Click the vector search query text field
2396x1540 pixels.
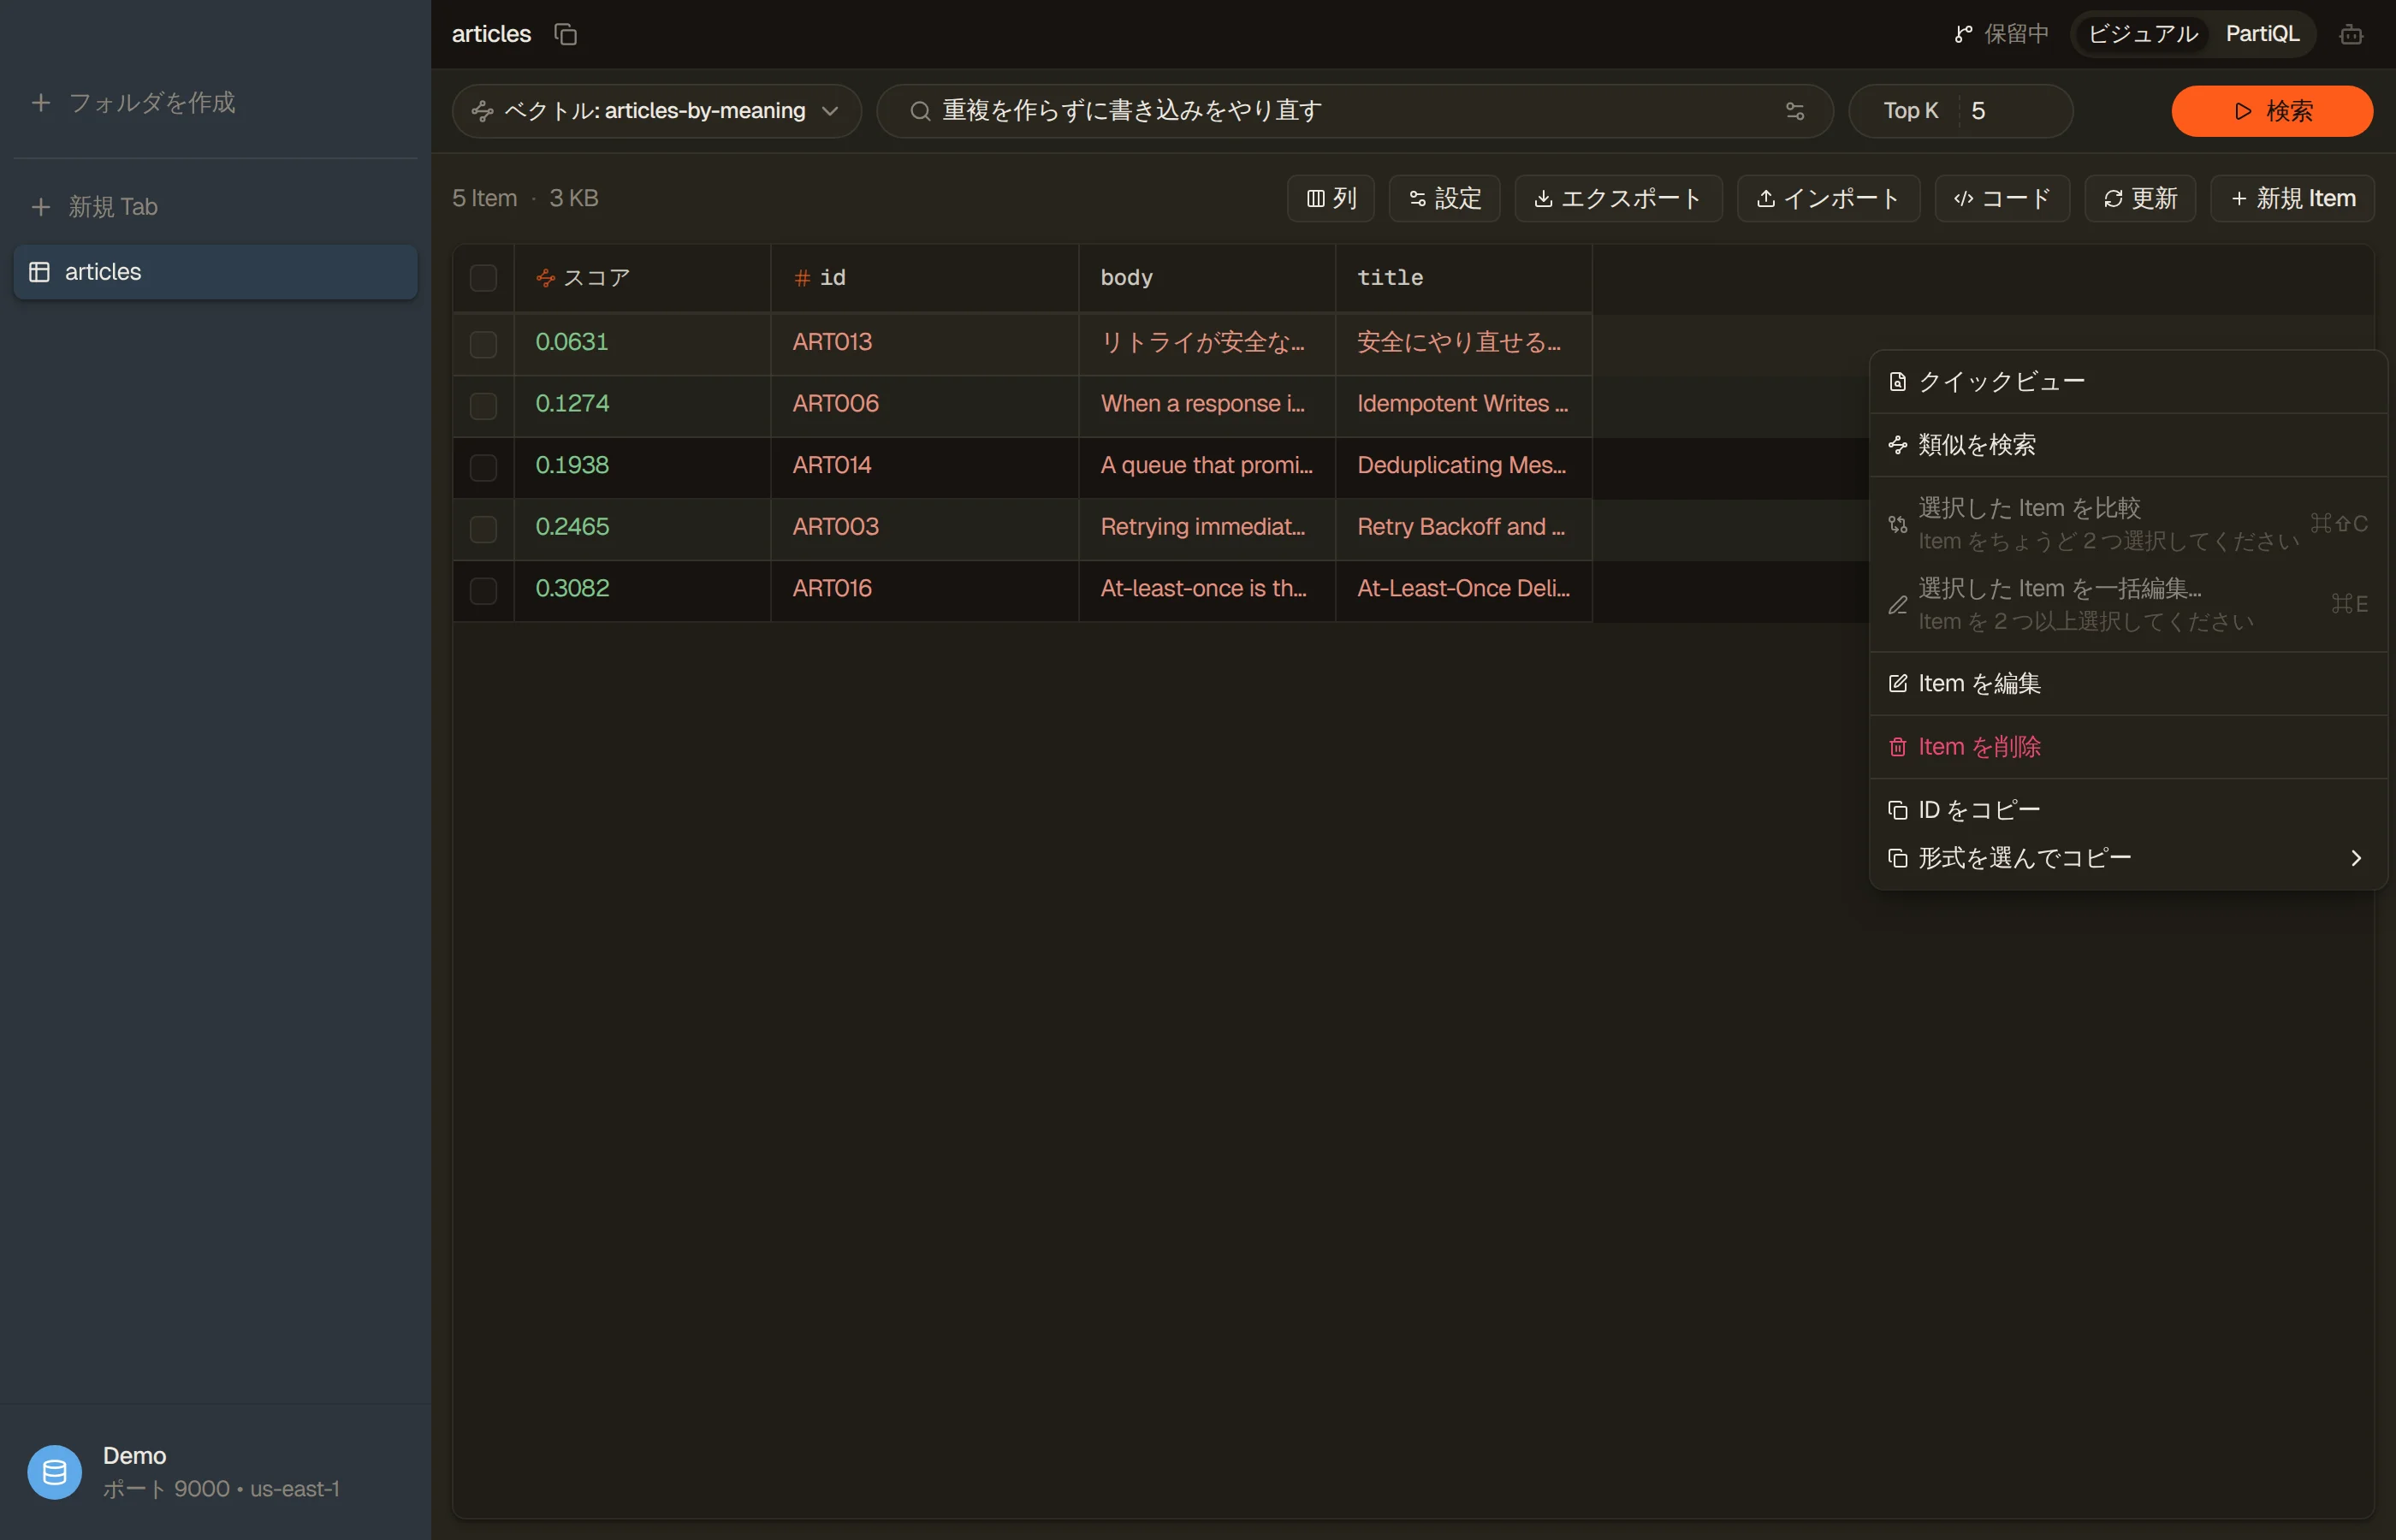pyautogui.click(x=1355, y=111)
